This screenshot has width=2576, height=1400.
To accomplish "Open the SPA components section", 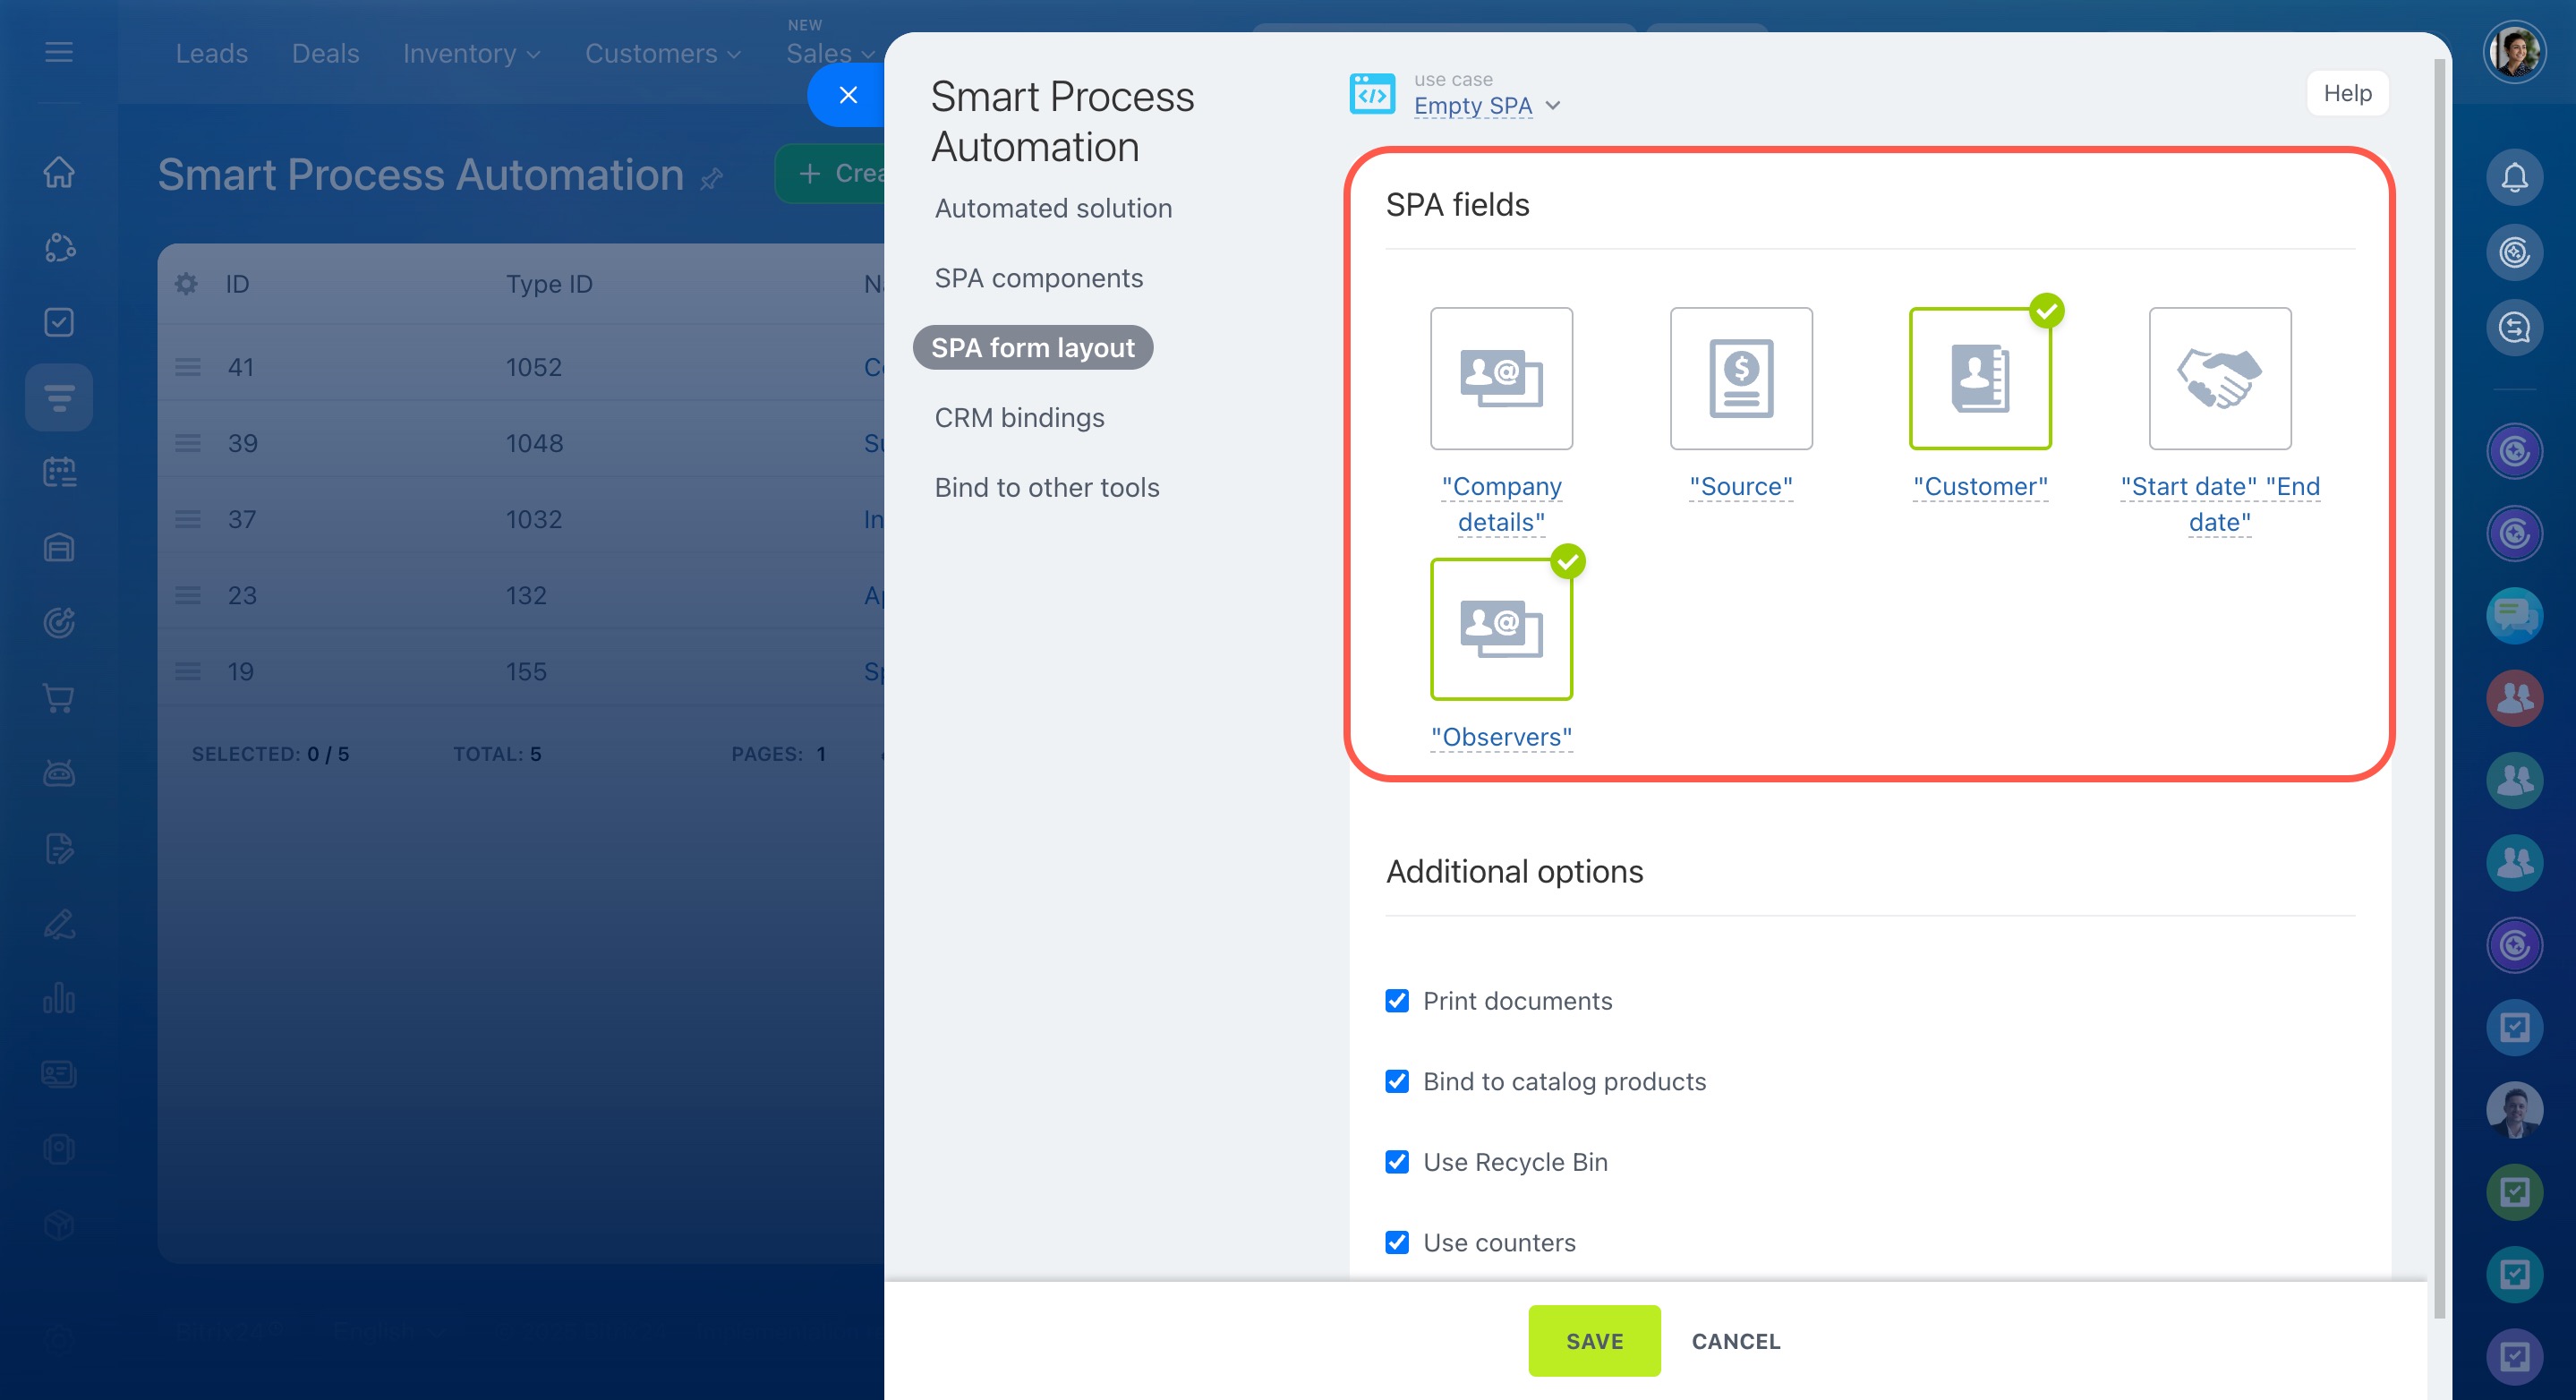I will coord(1038,278).
